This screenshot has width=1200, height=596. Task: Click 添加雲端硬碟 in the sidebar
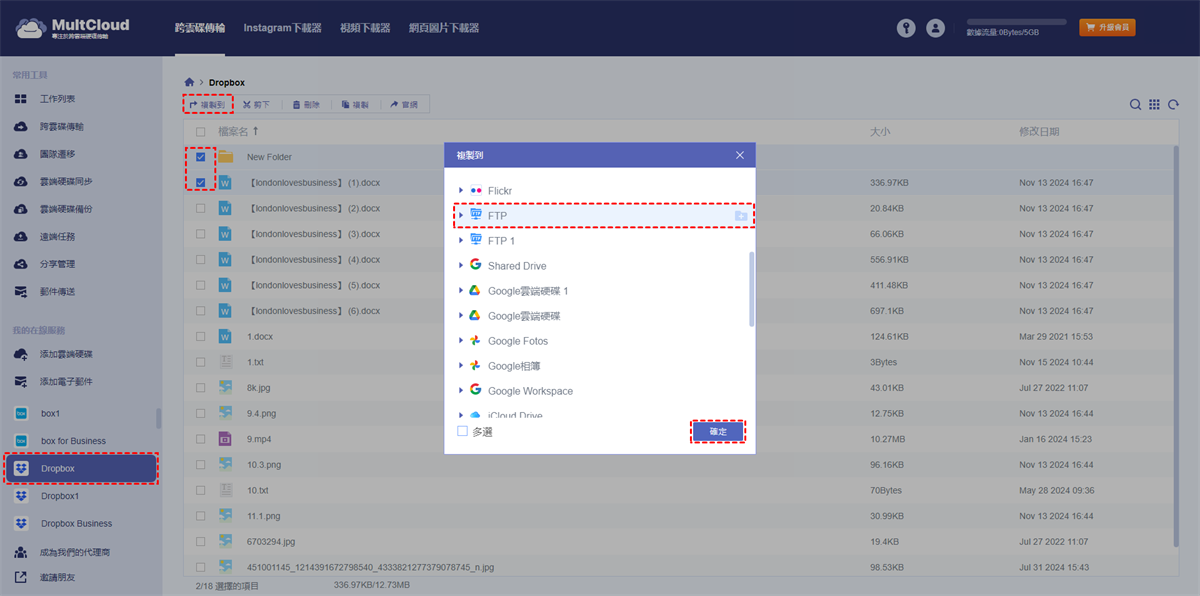tap(66, 354)
